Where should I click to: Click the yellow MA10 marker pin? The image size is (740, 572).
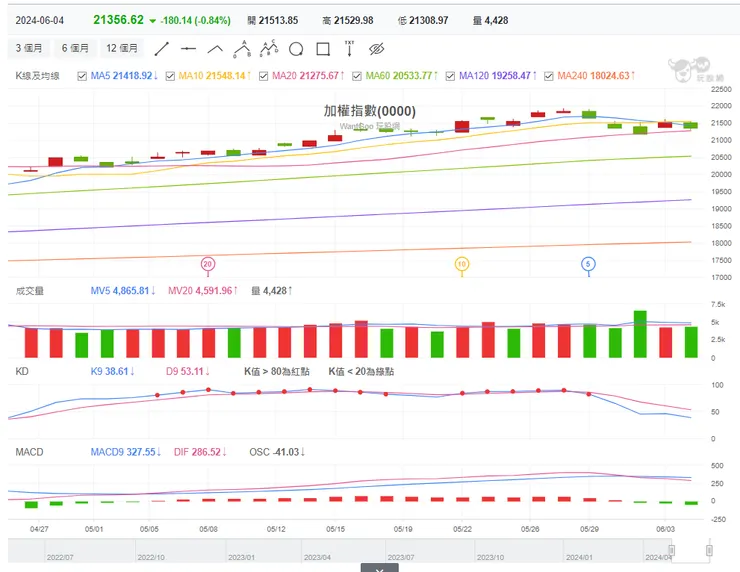click(x=462, y=264)
